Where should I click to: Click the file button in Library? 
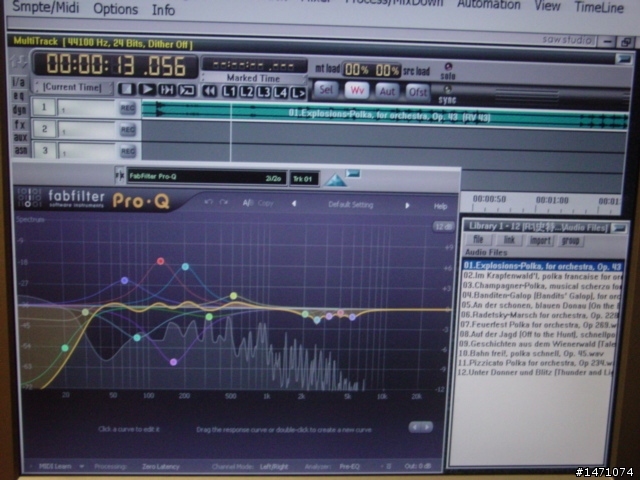478,239
